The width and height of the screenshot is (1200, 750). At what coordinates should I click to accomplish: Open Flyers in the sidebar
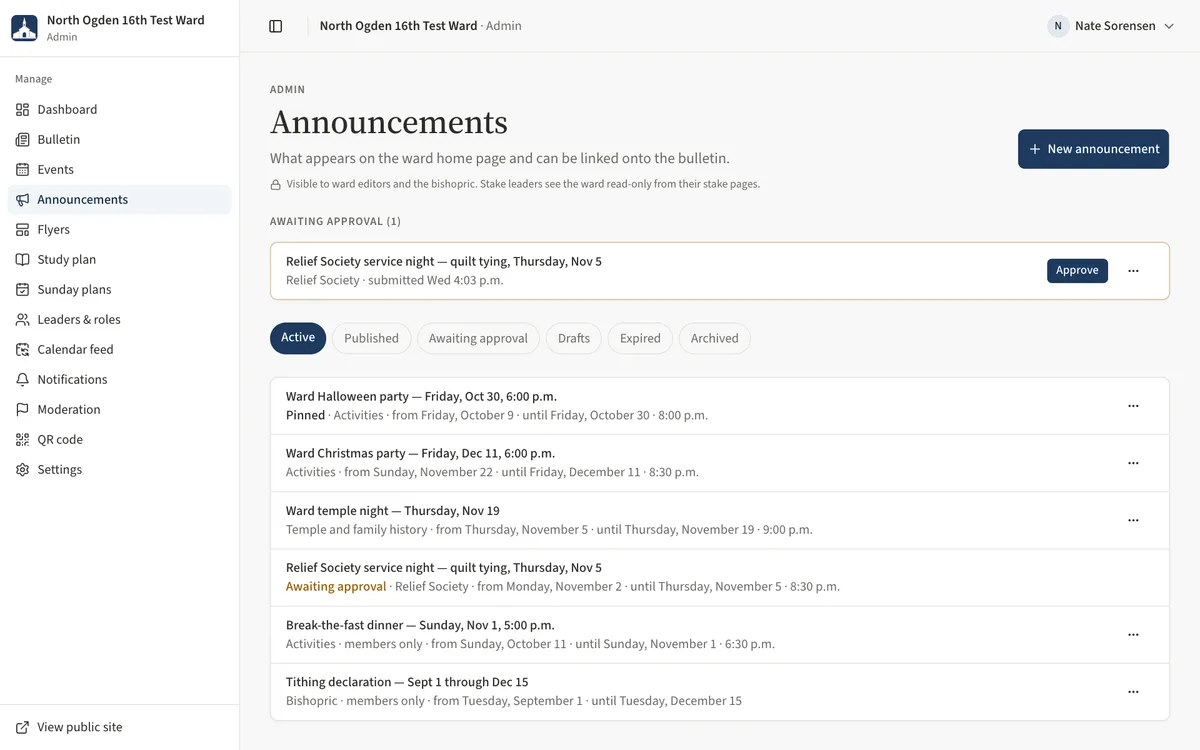coord(119,230)
